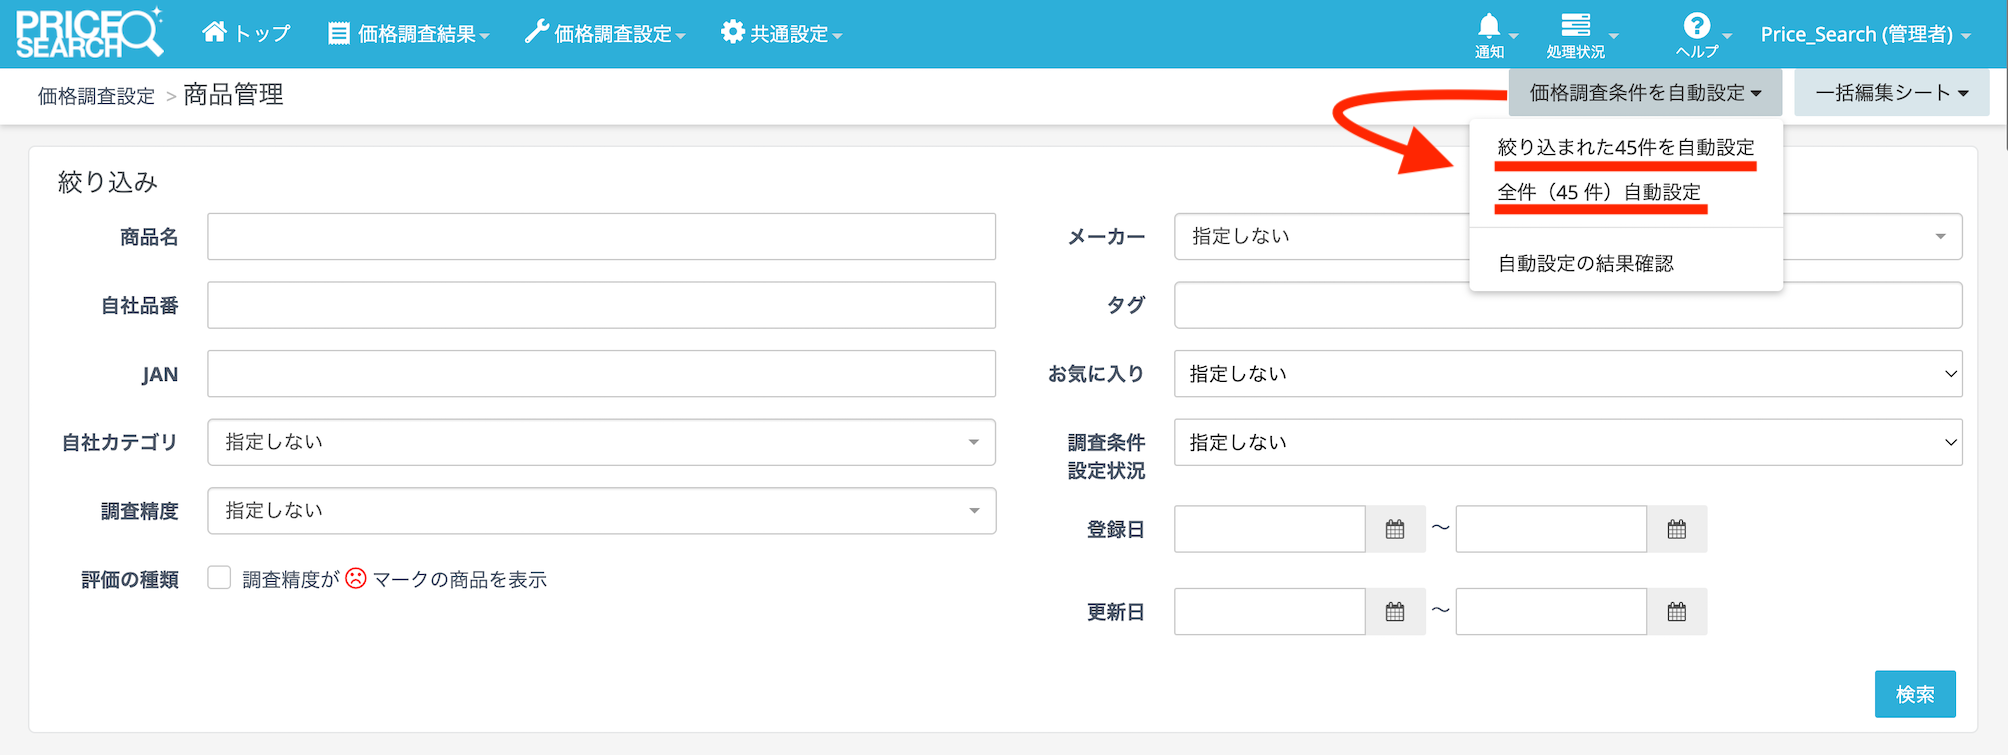This screenshot has width=2008, height=755.
Task: Select 自動設定の結果確認 menu entry
Action: [x=1585, y=264]
